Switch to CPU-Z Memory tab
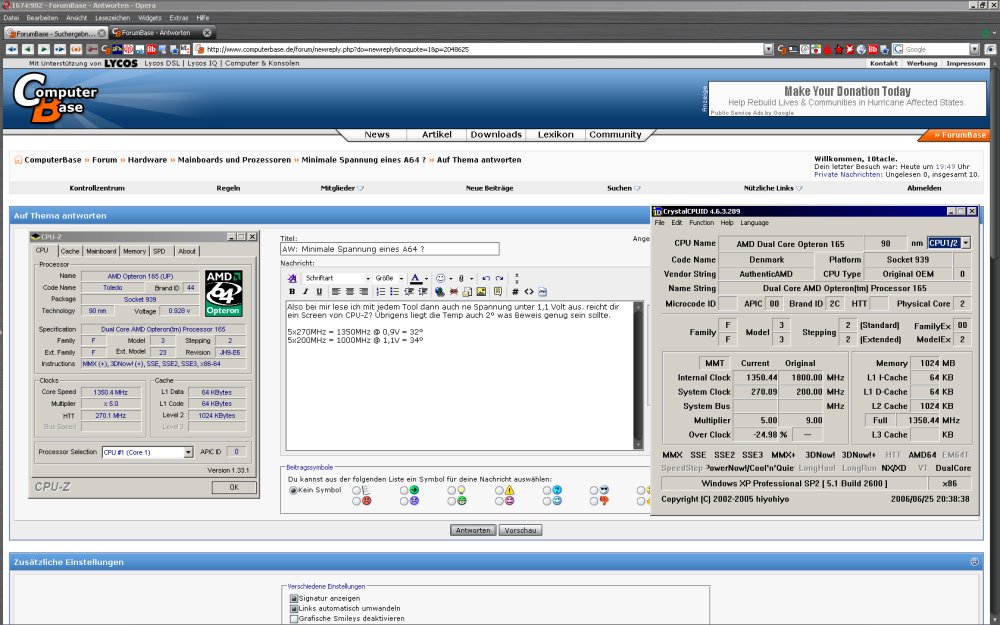The height and width of the screenshot is (625, 1000). 134,251
